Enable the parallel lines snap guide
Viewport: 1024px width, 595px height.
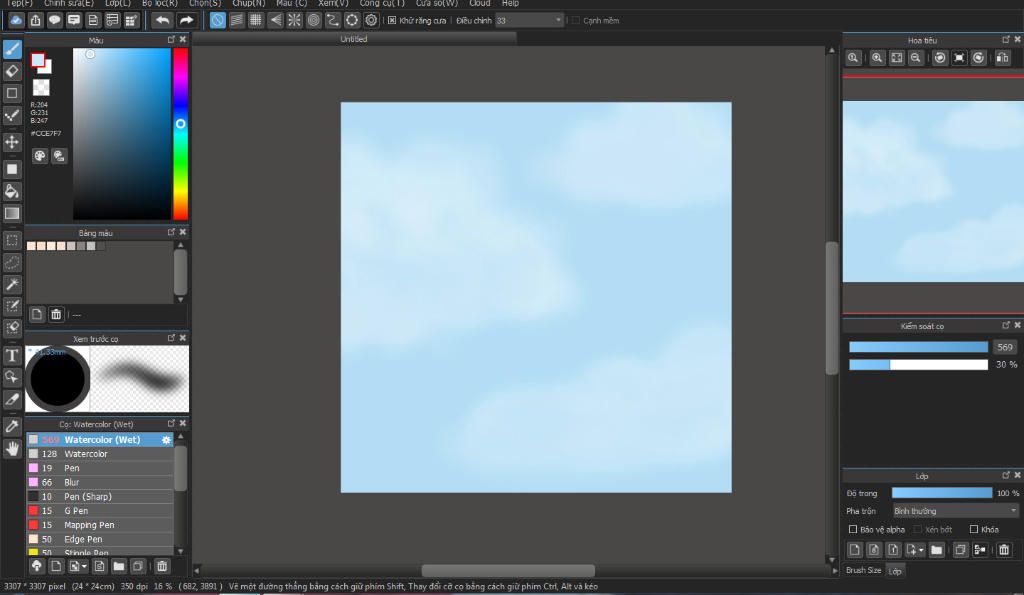[x=236, y=20]
